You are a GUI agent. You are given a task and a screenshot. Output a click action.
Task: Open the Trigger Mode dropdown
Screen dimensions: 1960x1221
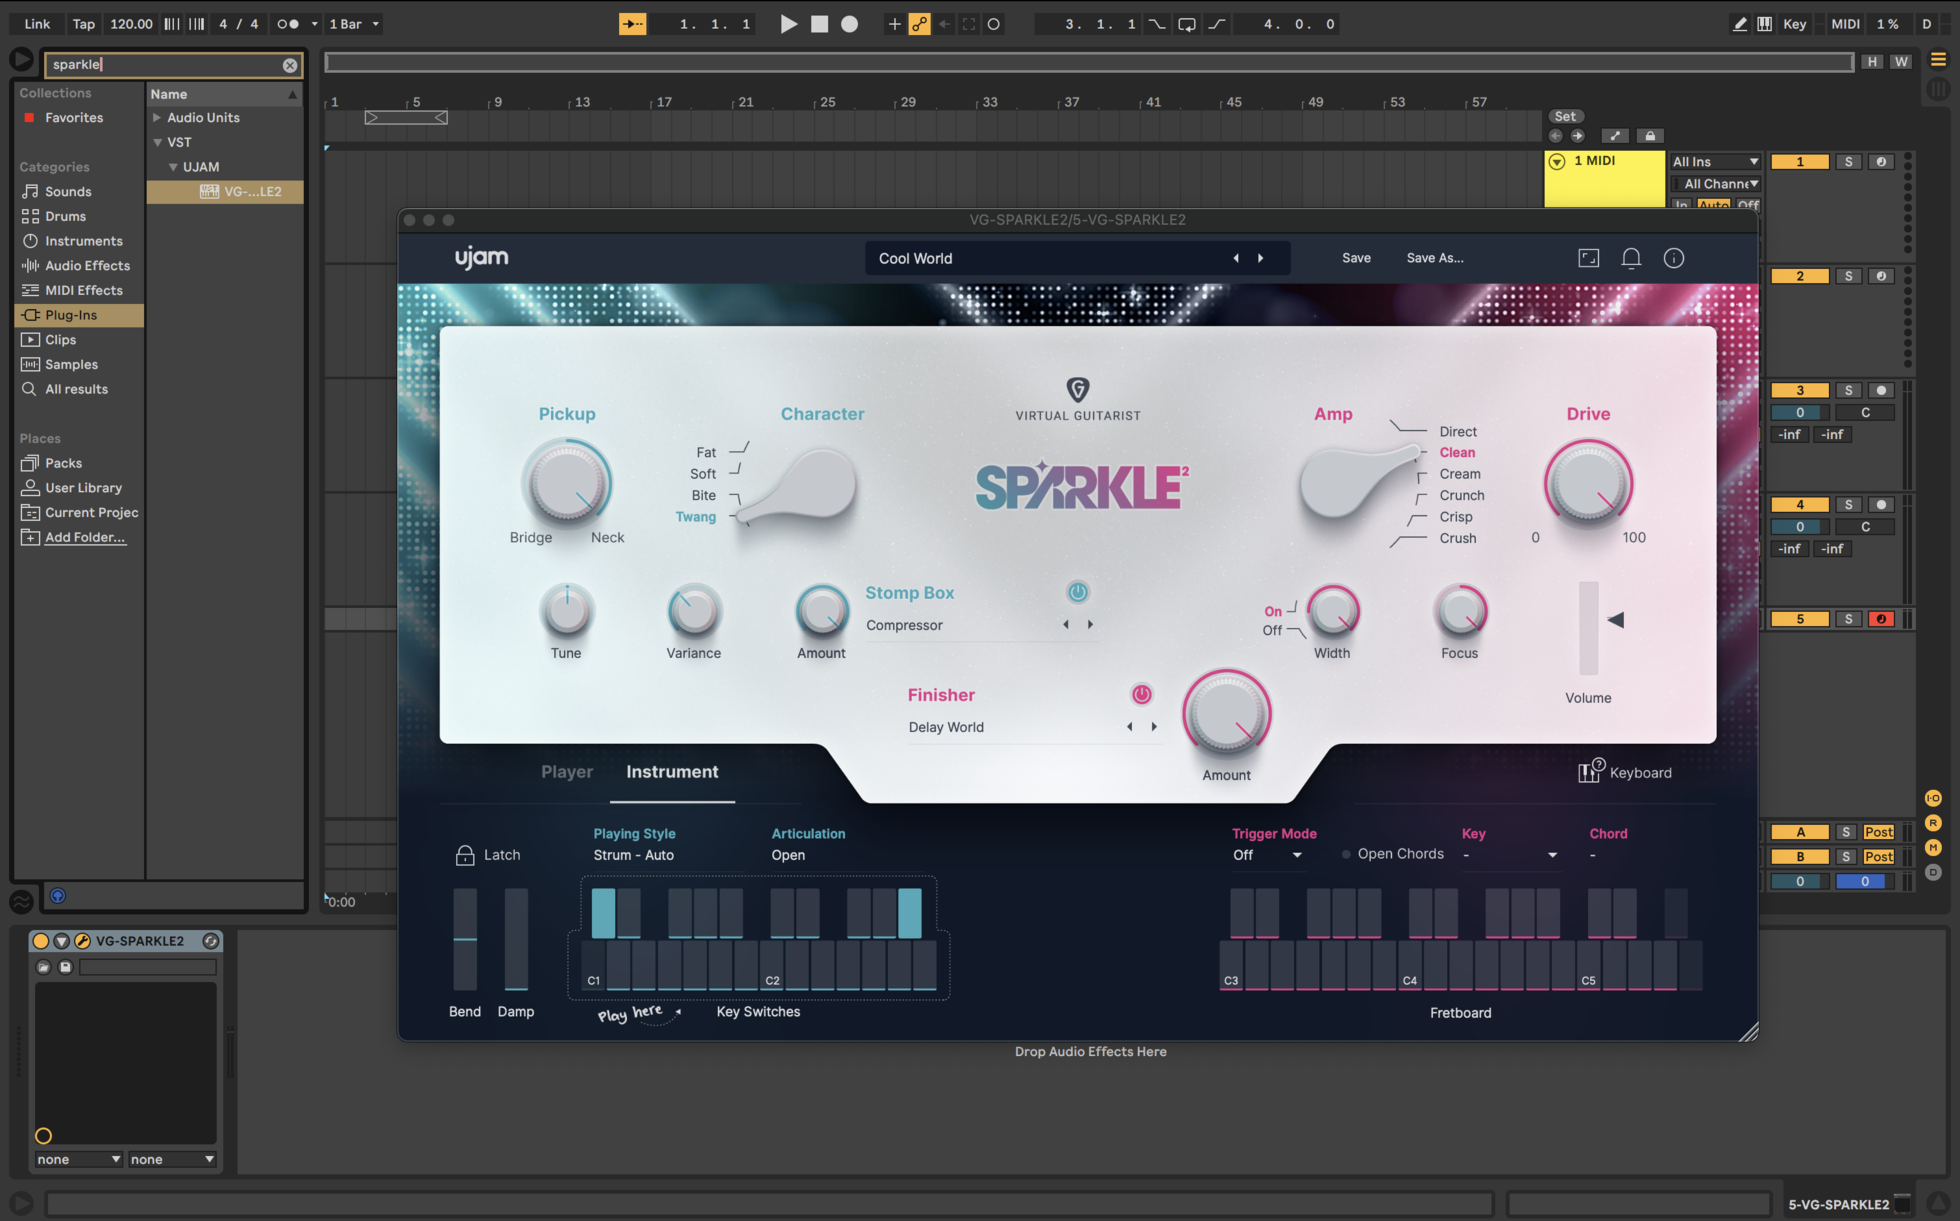1268,855
